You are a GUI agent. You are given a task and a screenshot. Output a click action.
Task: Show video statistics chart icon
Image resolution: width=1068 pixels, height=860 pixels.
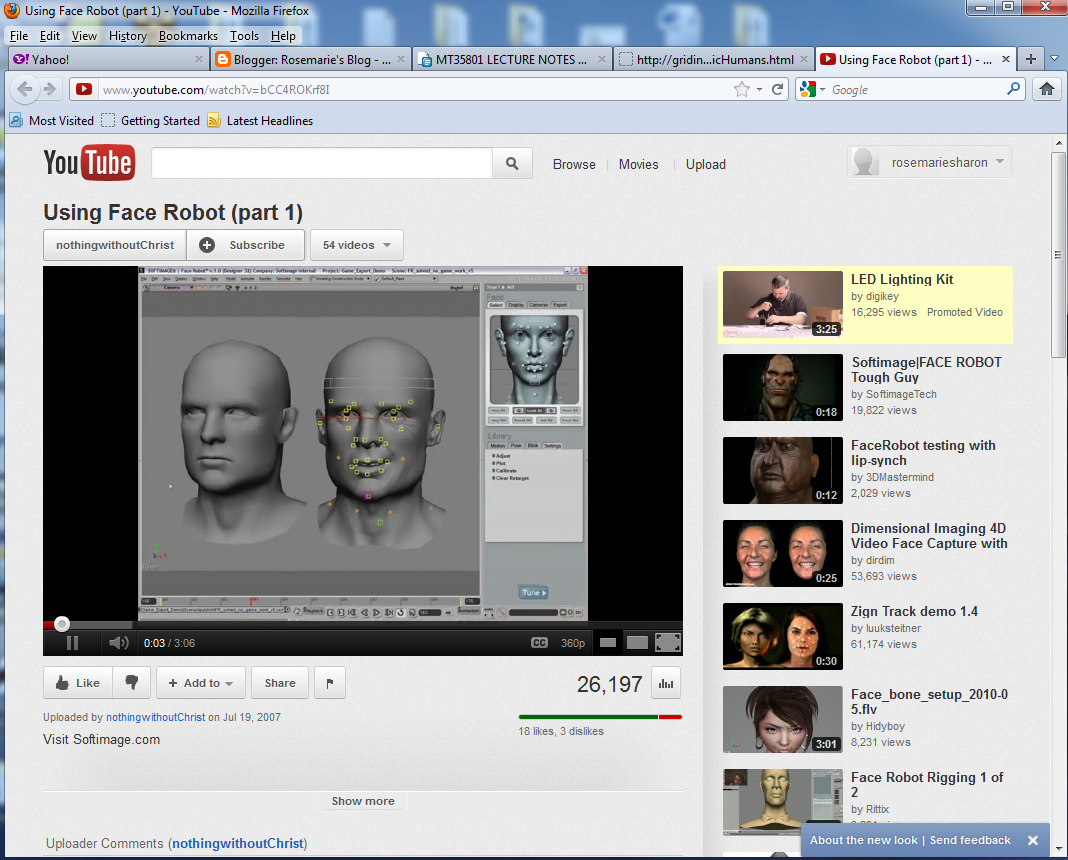(665, 684)
